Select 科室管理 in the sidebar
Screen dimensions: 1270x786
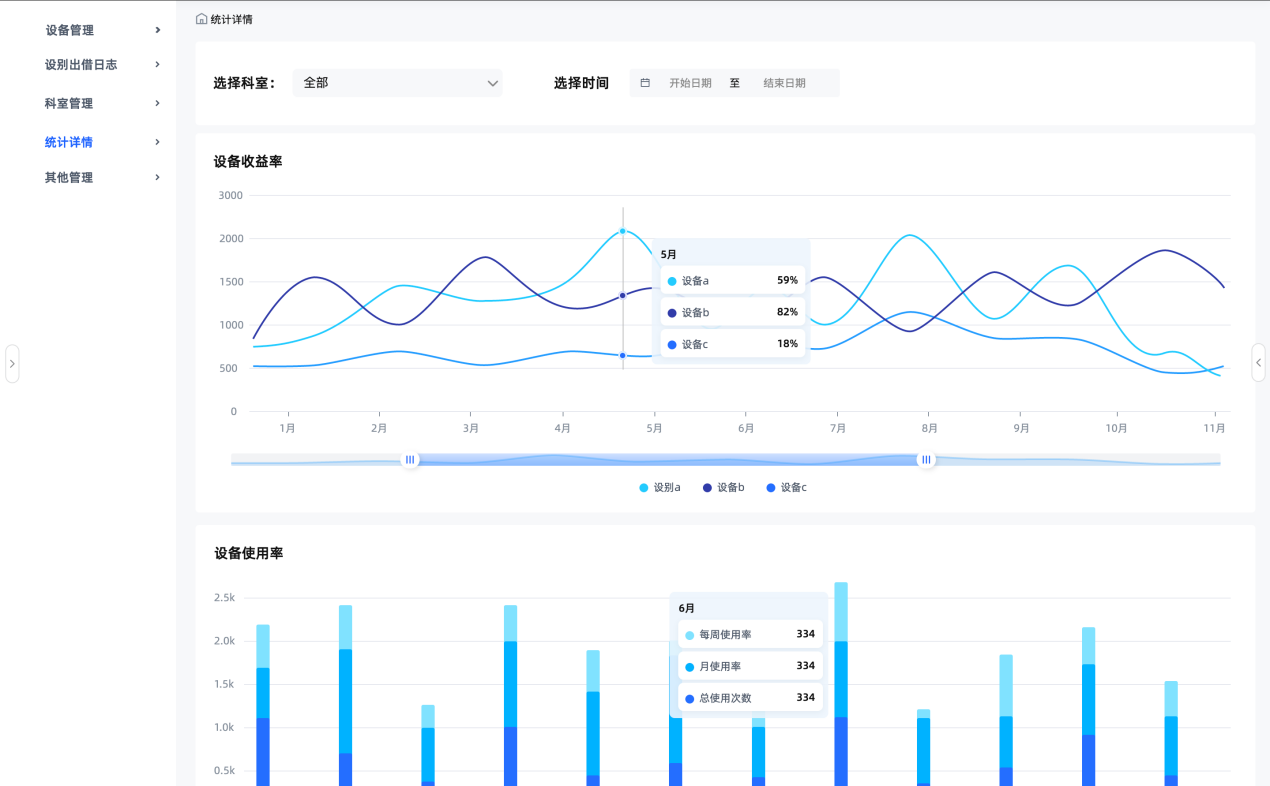69,103
